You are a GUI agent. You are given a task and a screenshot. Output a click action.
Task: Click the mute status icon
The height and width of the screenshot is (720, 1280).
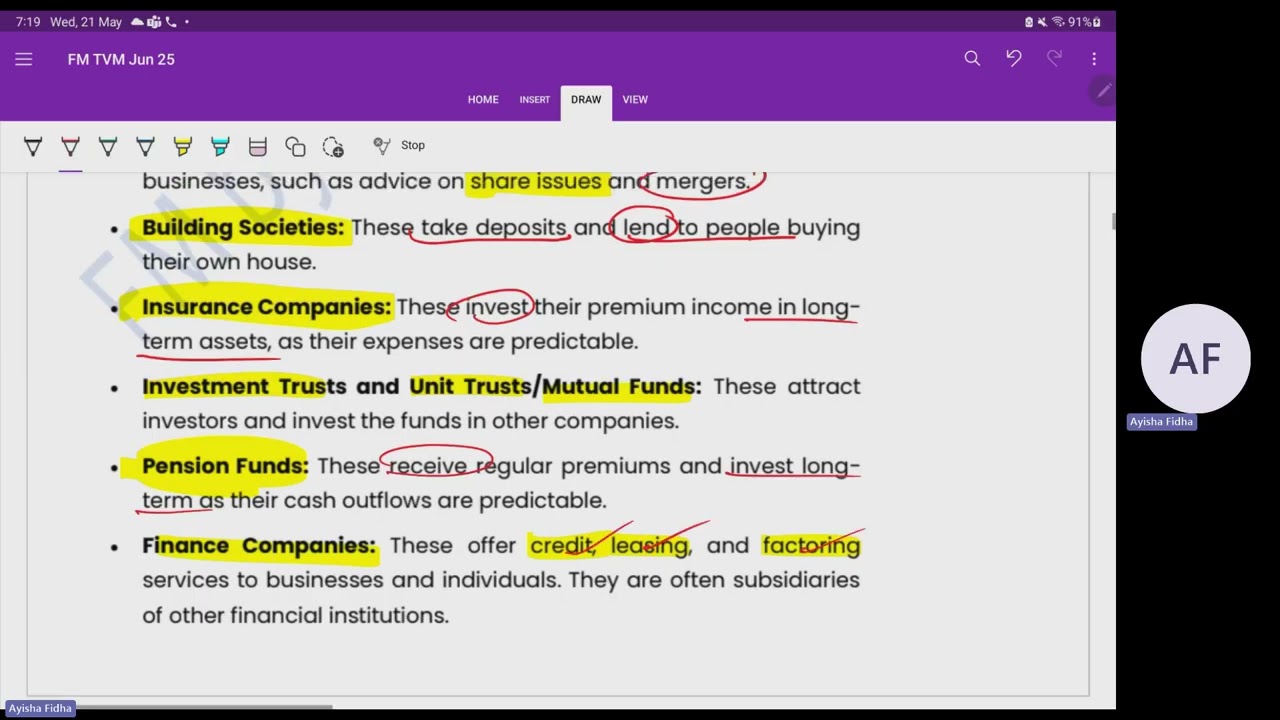click(1042, 22)
